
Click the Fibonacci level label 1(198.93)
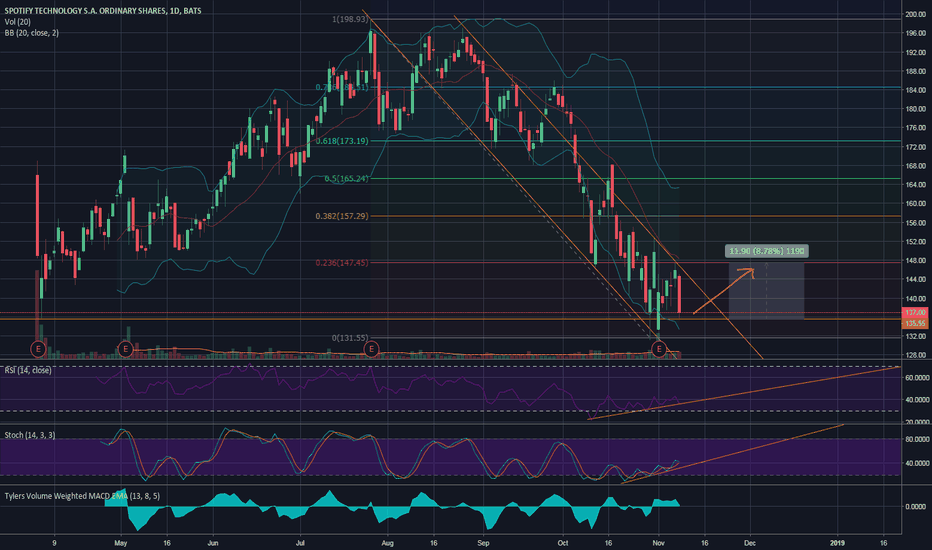pos(350,19)
